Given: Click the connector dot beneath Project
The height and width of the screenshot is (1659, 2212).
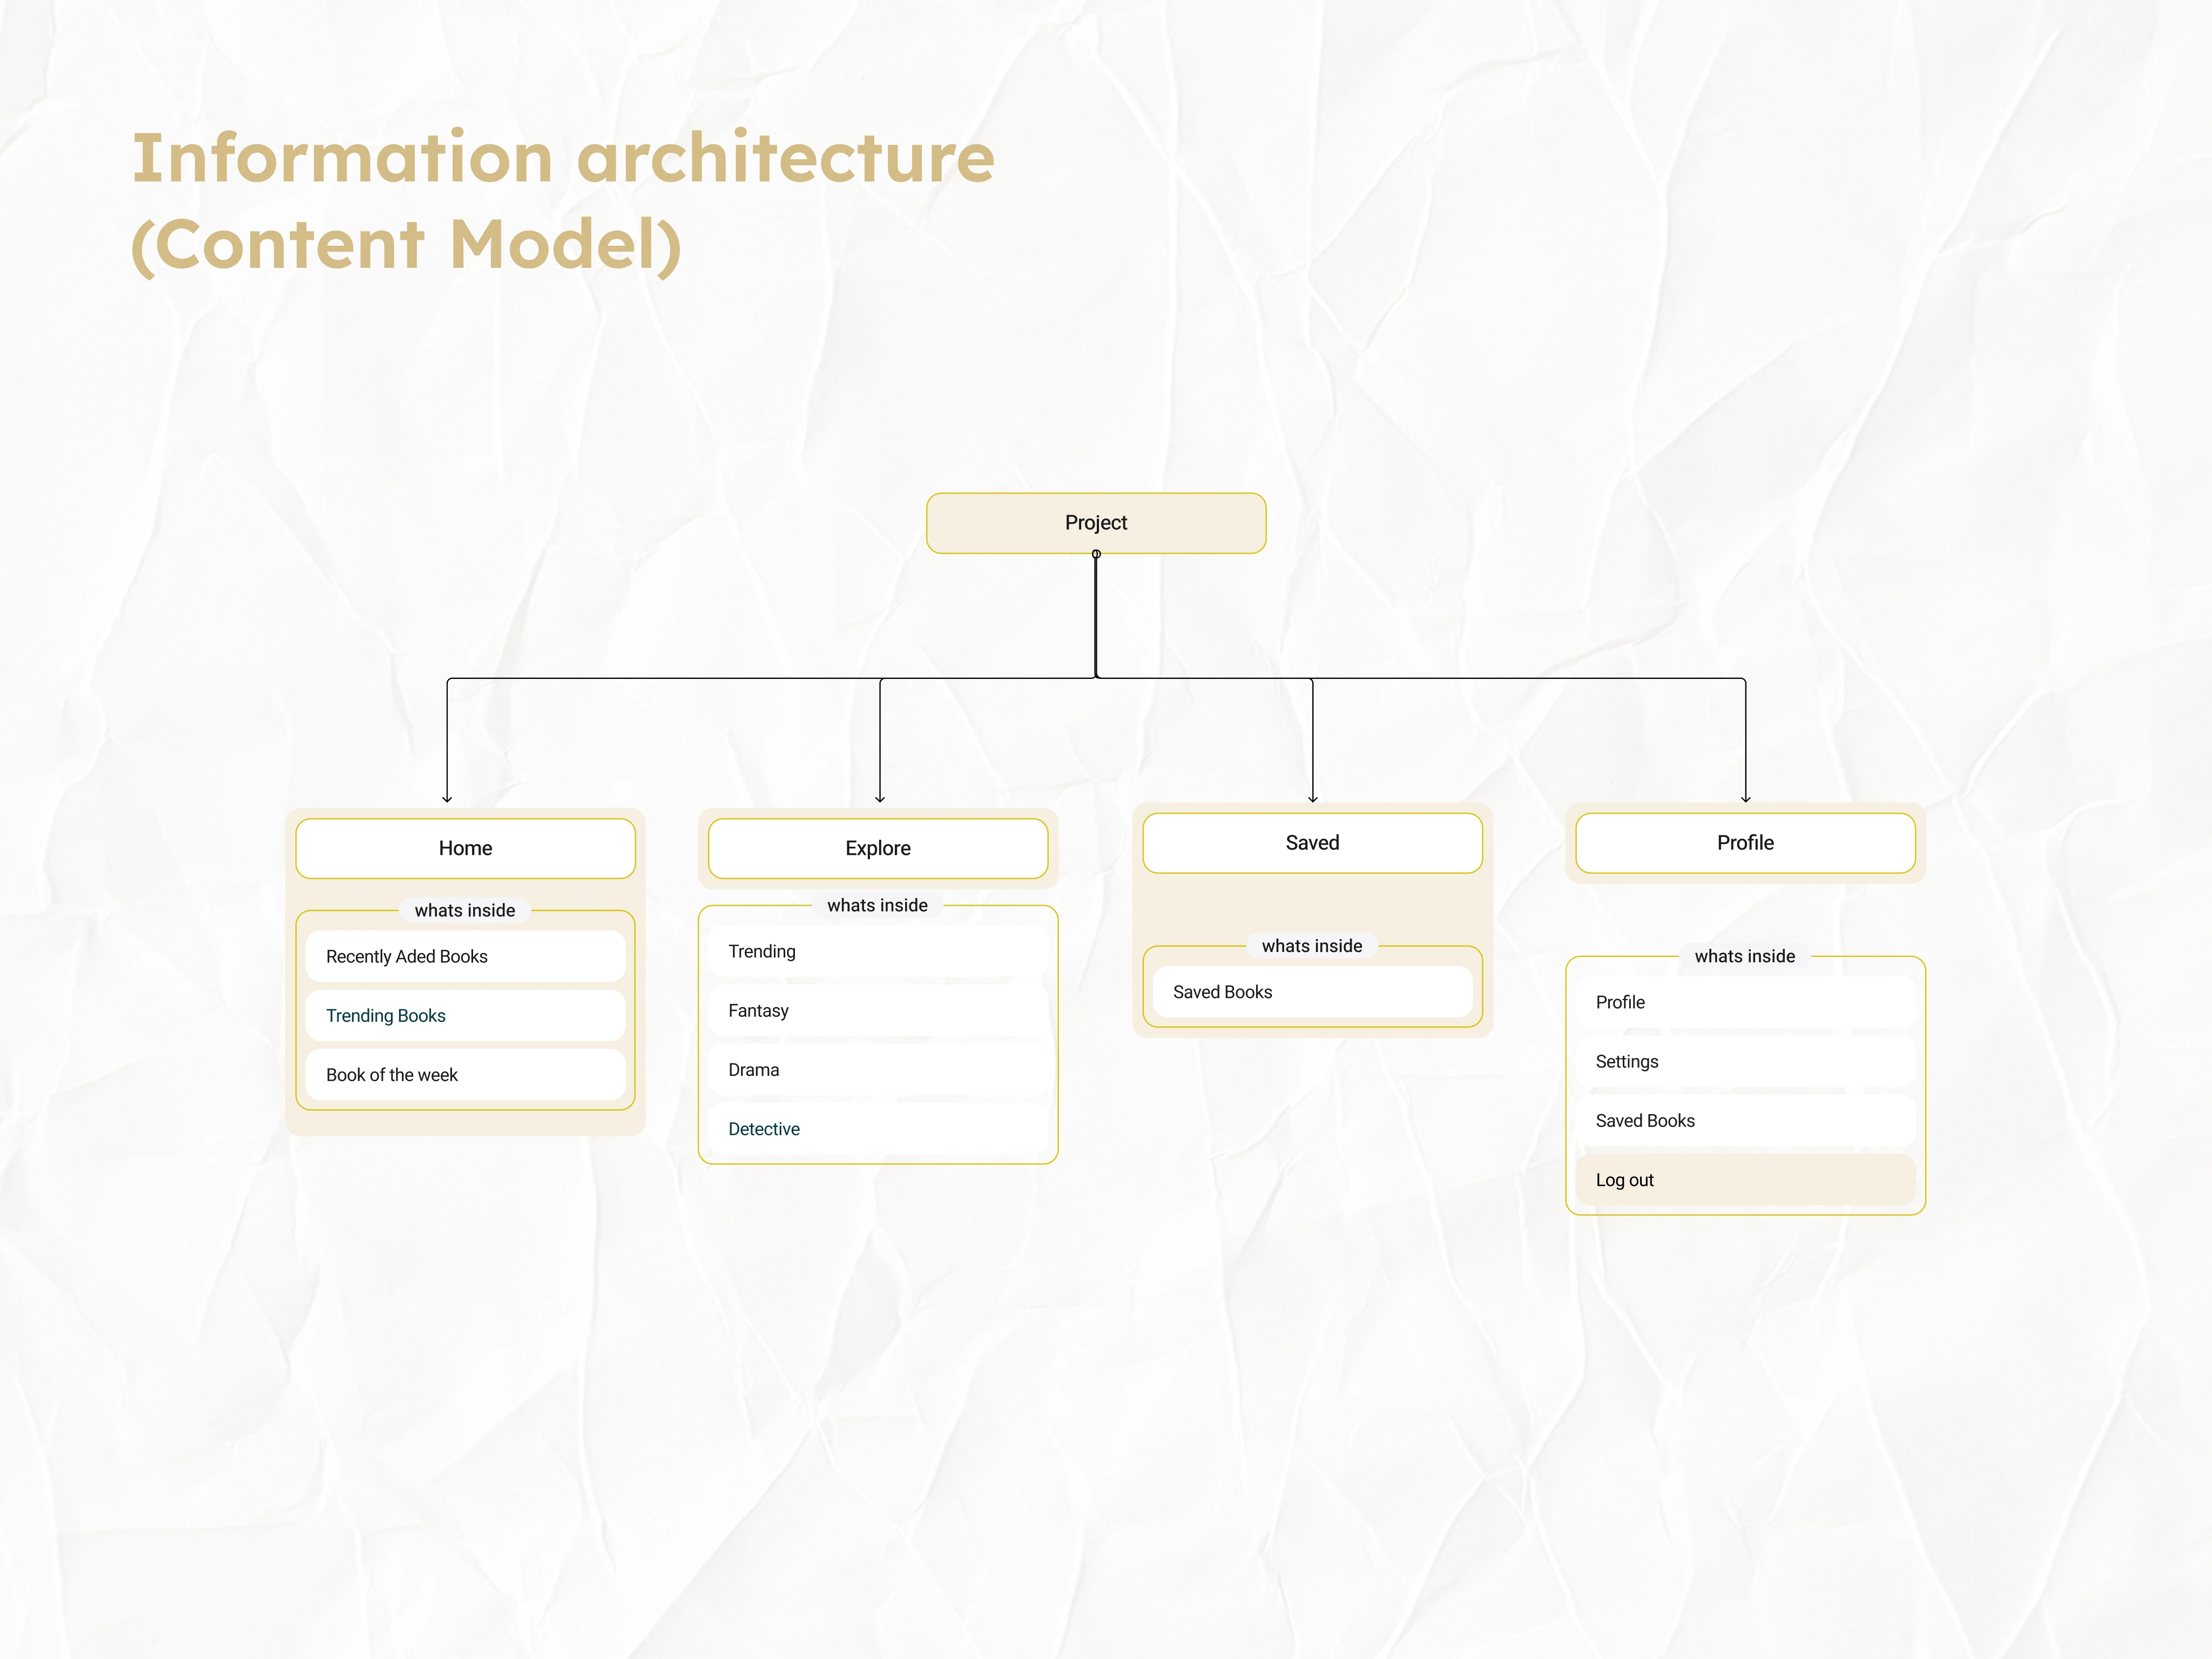Looking at the screenshot, I should (x=1096, y=554).
